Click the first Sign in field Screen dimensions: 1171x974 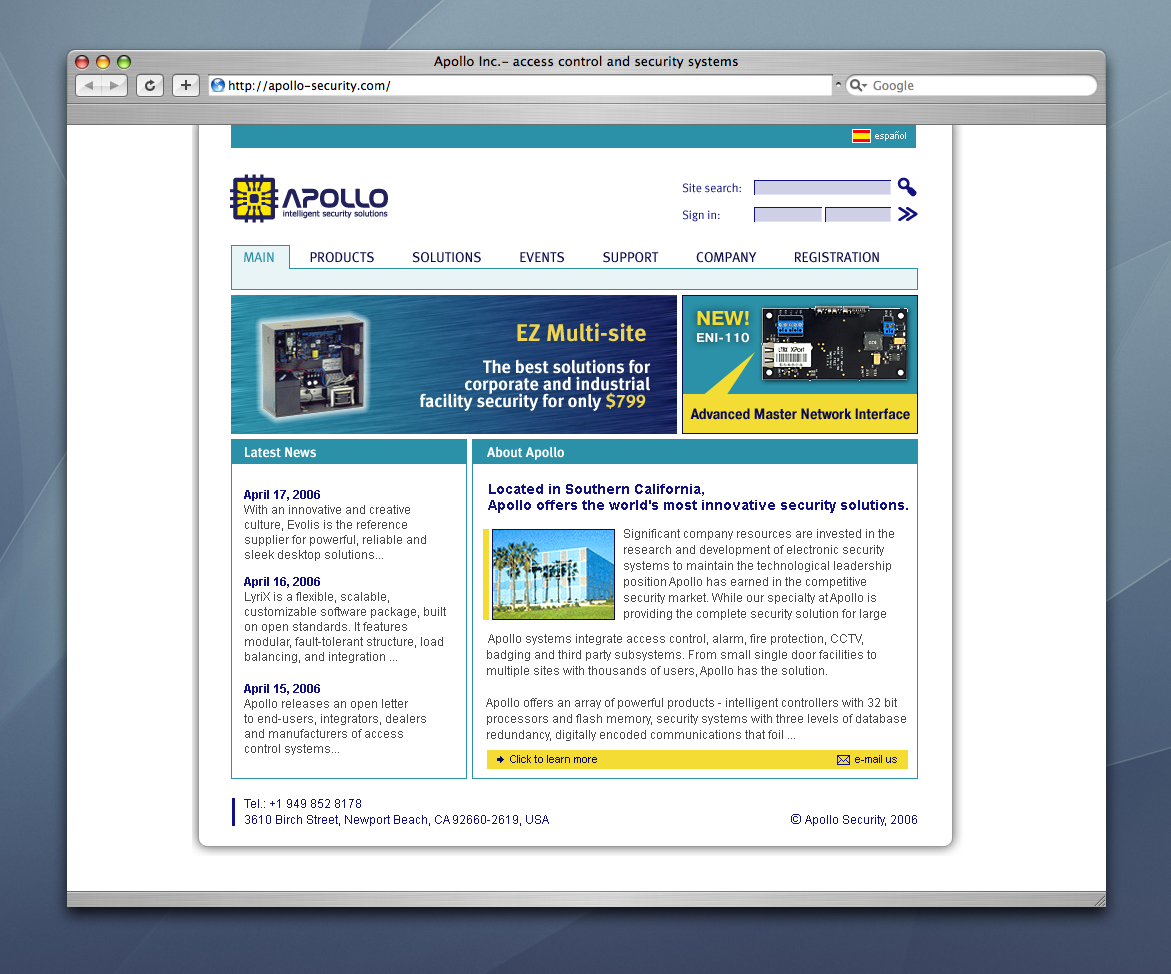[788, 215]
